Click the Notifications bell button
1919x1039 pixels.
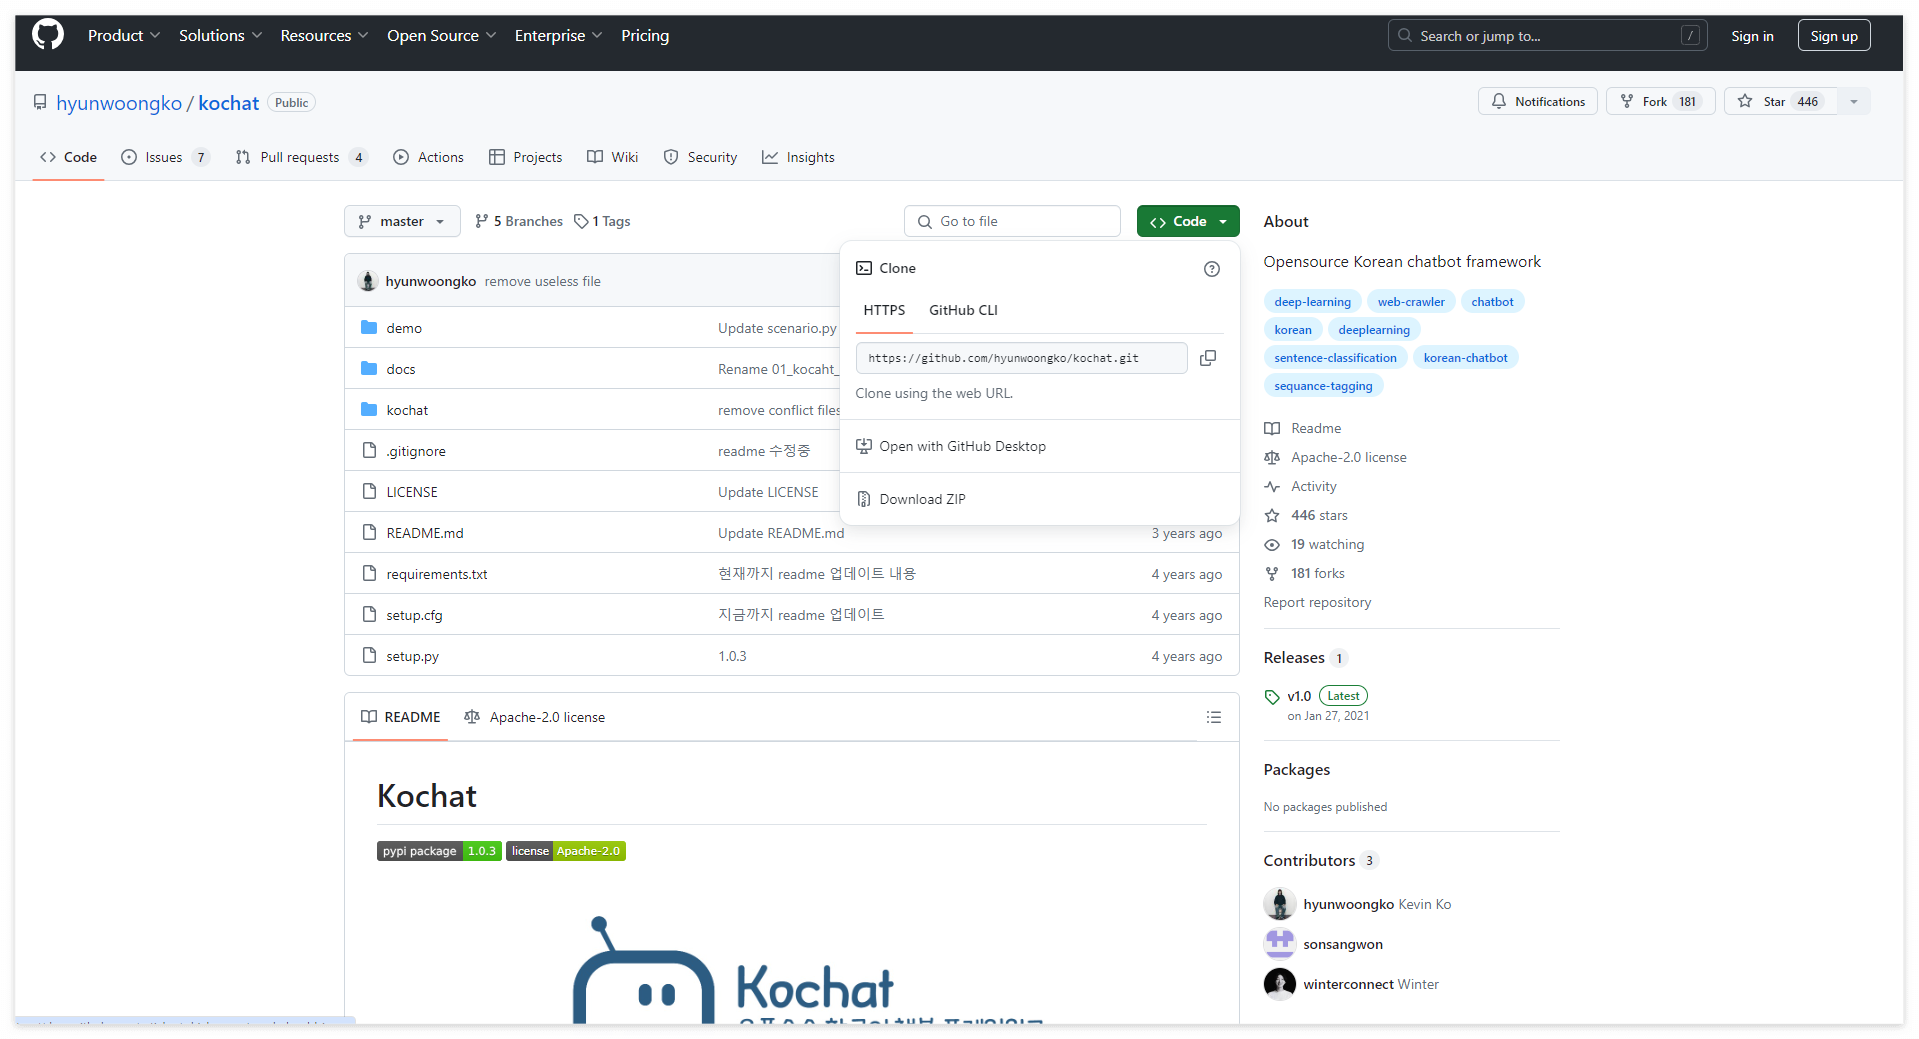click(1538, 101)
